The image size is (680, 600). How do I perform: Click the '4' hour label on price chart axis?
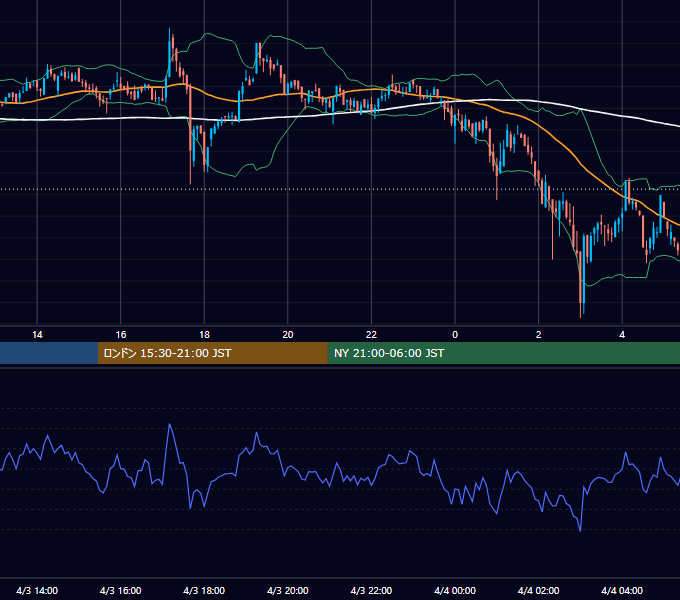pyautogui.click(x=622, y=335)
